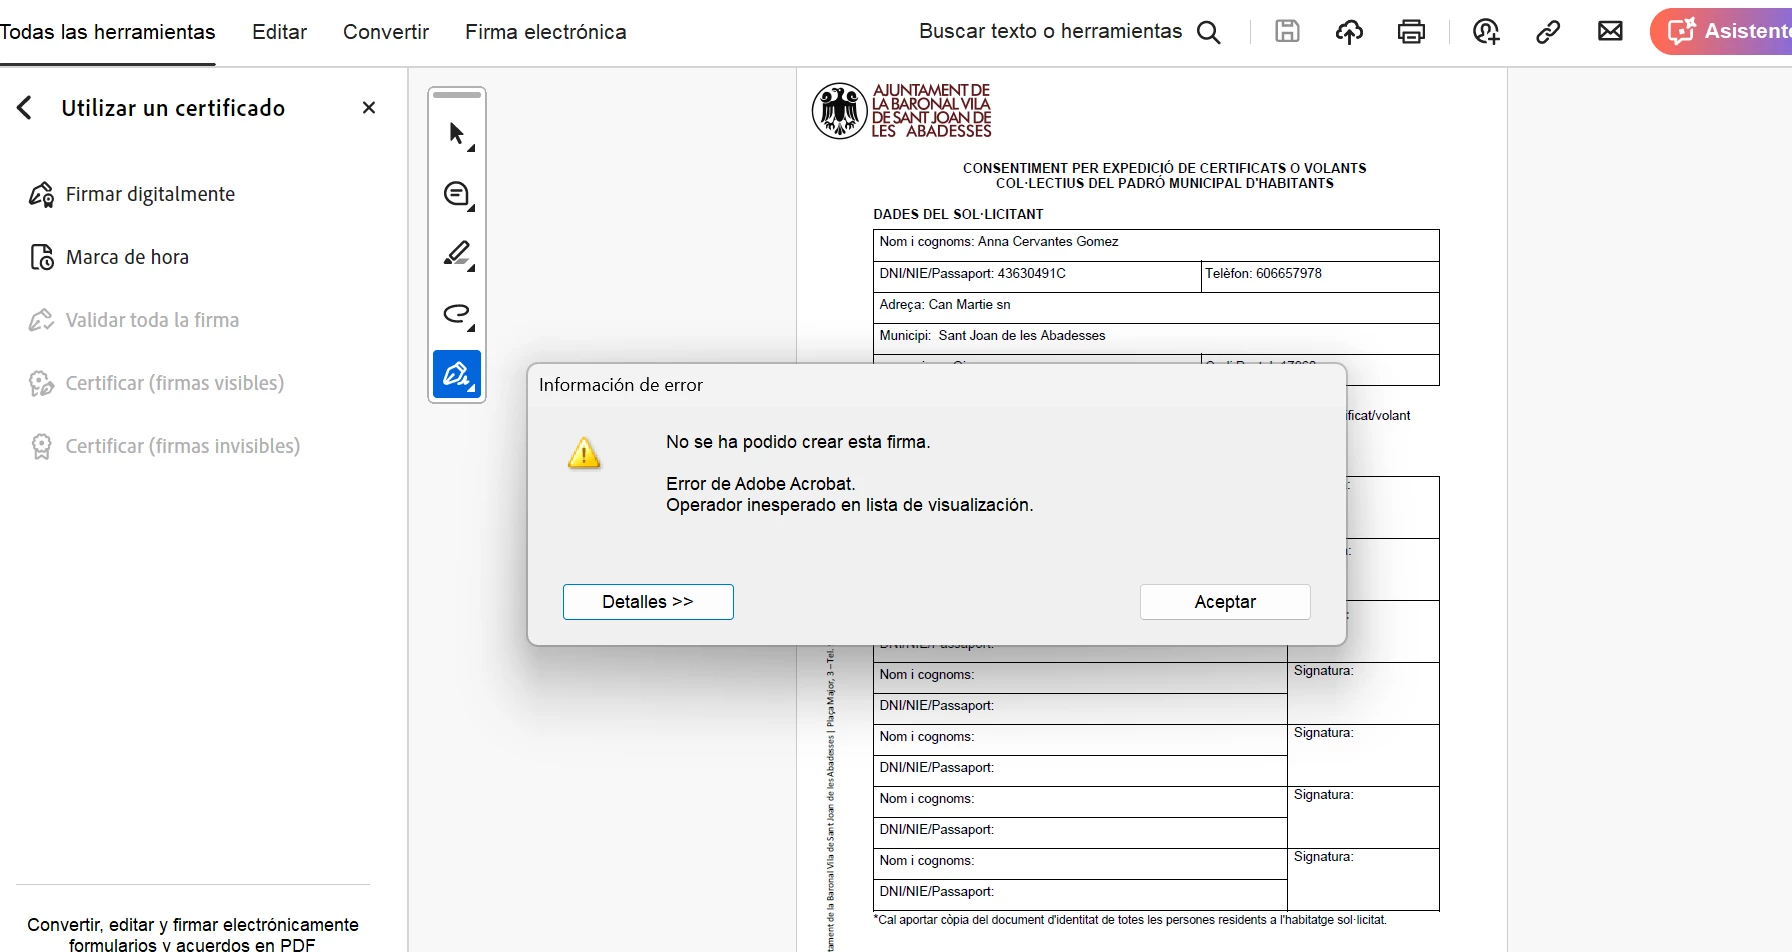Select Marca de hora option
1792x952 pixels.
point(127,257)
